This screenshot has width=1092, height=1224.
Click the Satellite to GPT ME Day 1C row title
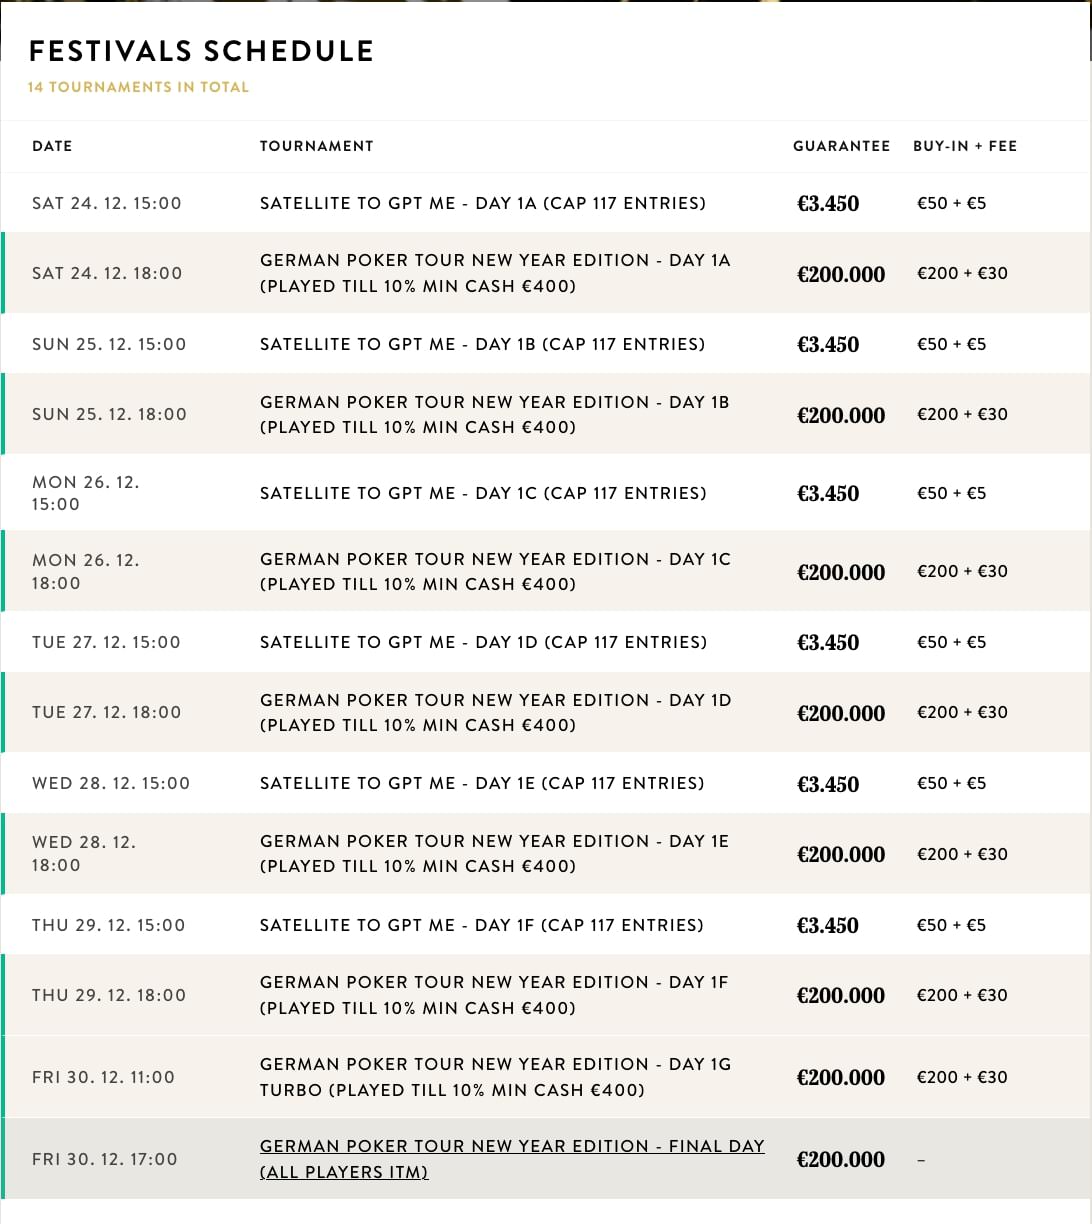[483, 493]
